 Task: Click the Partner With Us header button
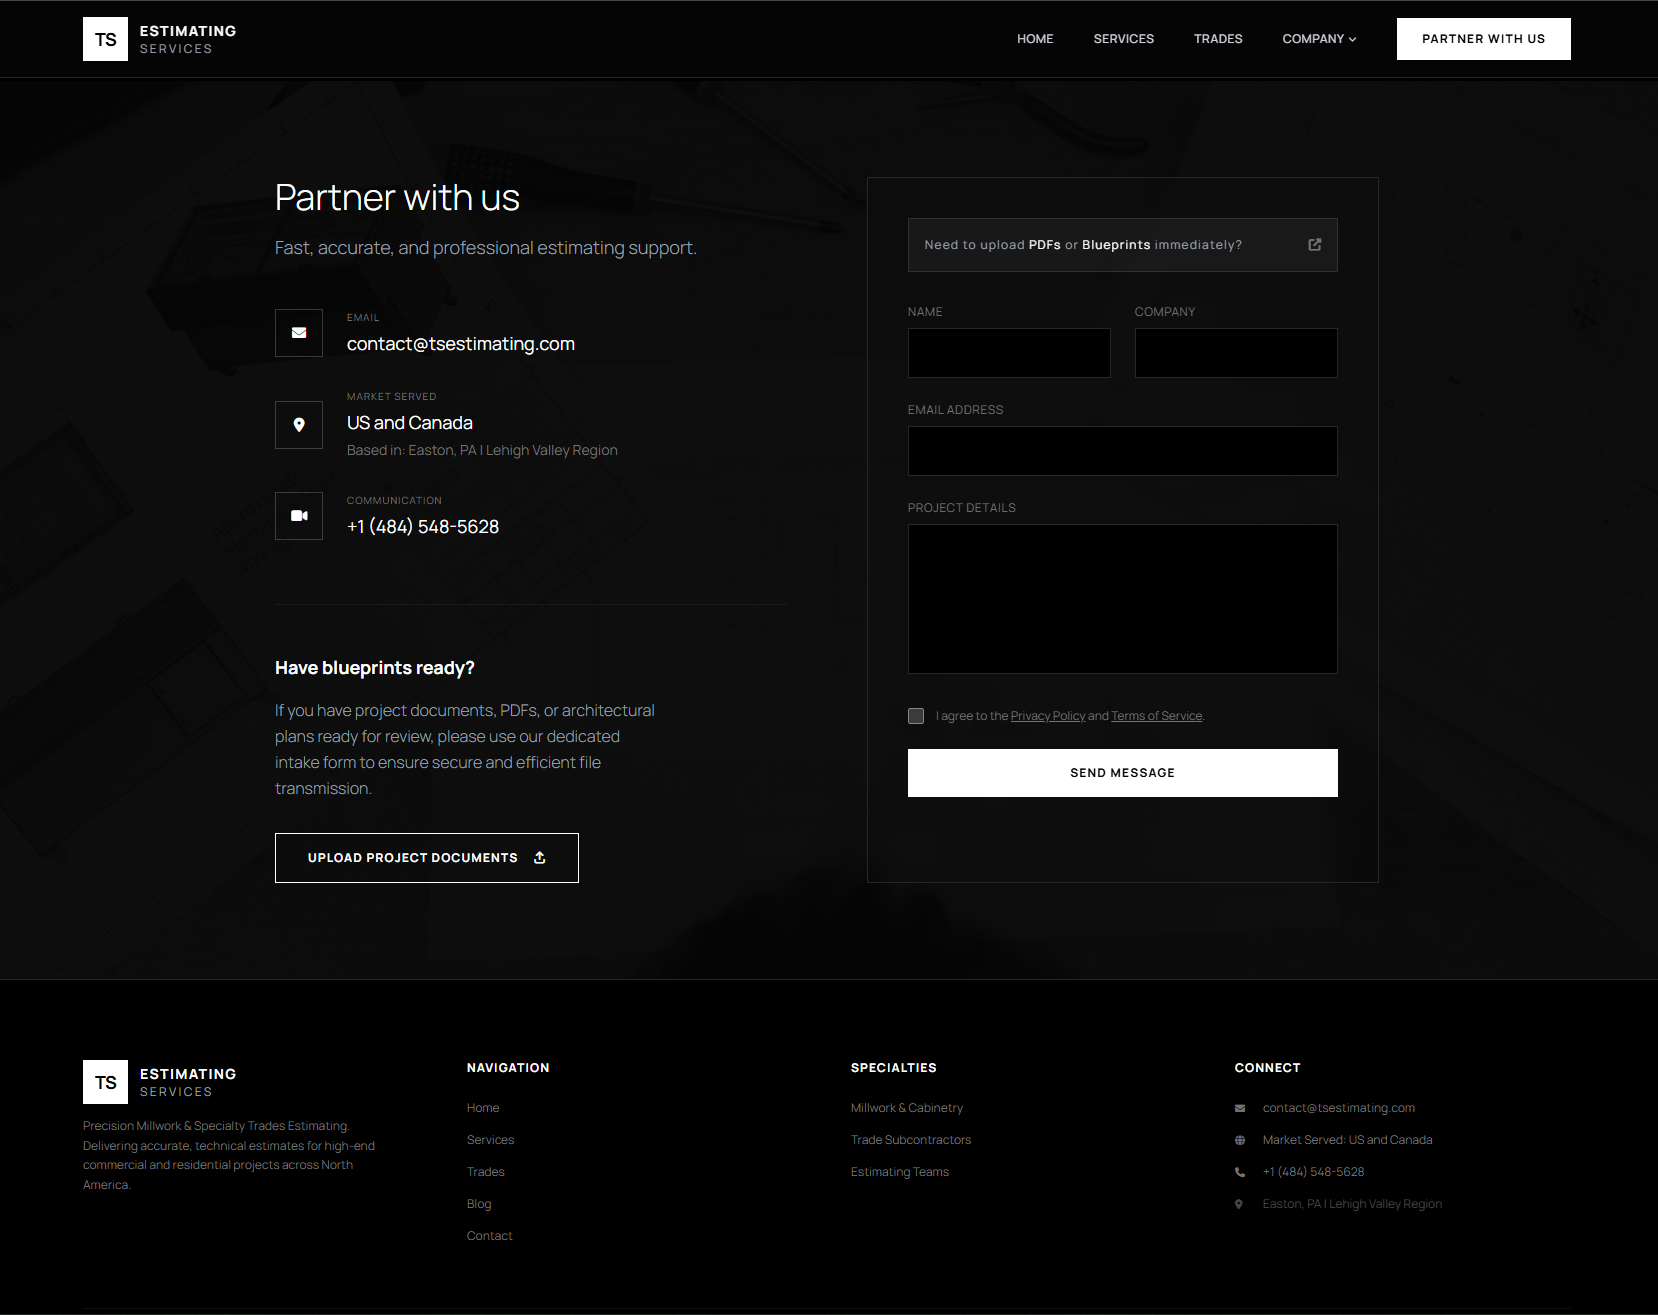point(1484,39)
